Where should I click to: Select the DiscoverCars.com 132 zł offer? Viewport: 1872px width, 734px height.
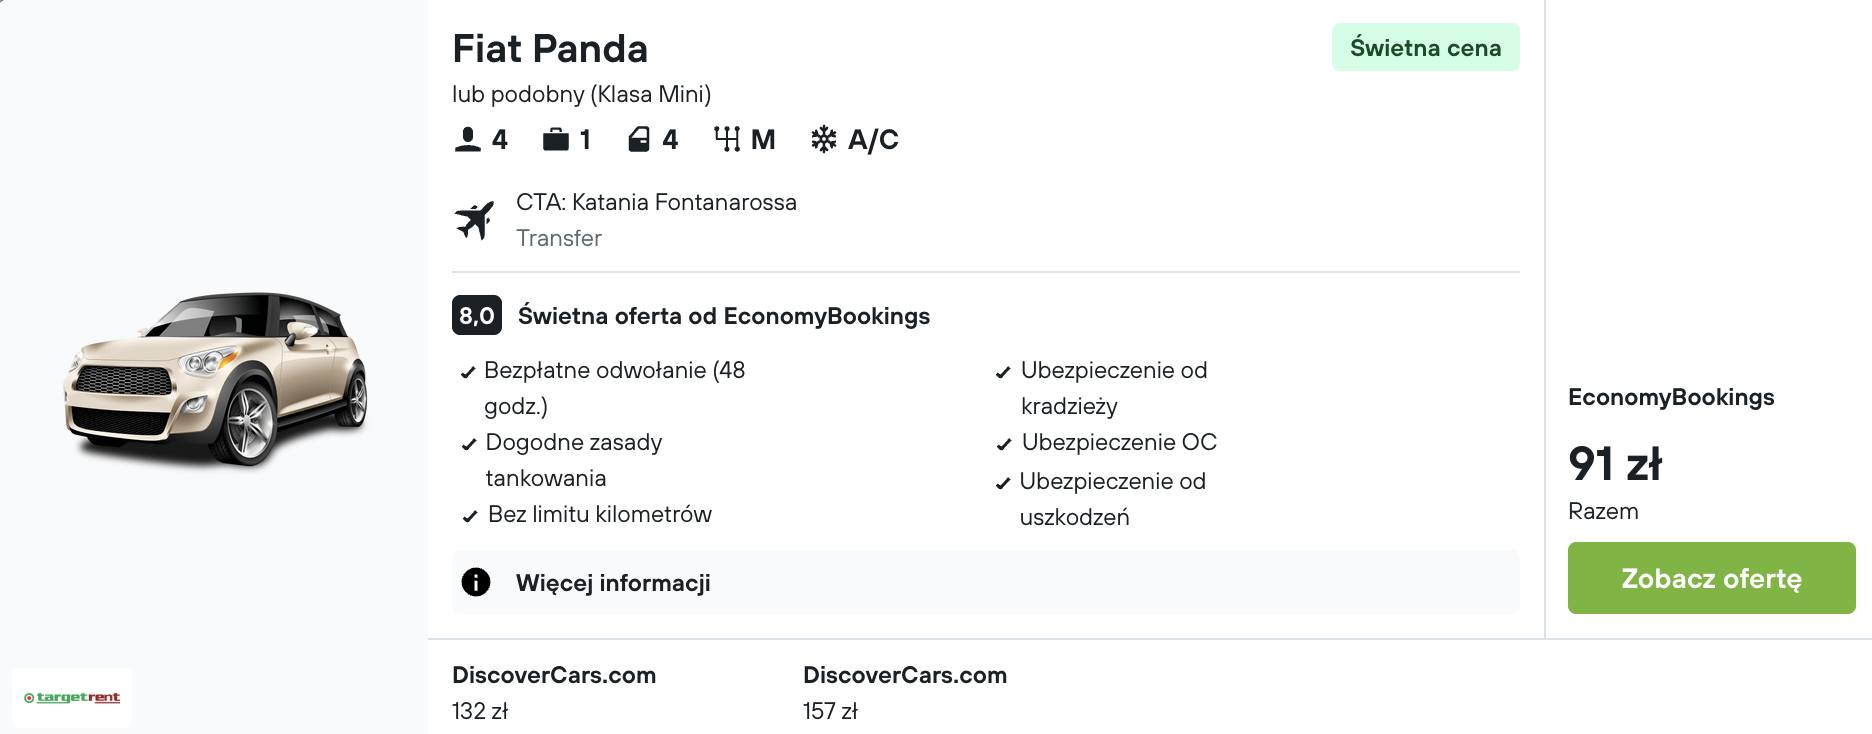tap(553, 692)
